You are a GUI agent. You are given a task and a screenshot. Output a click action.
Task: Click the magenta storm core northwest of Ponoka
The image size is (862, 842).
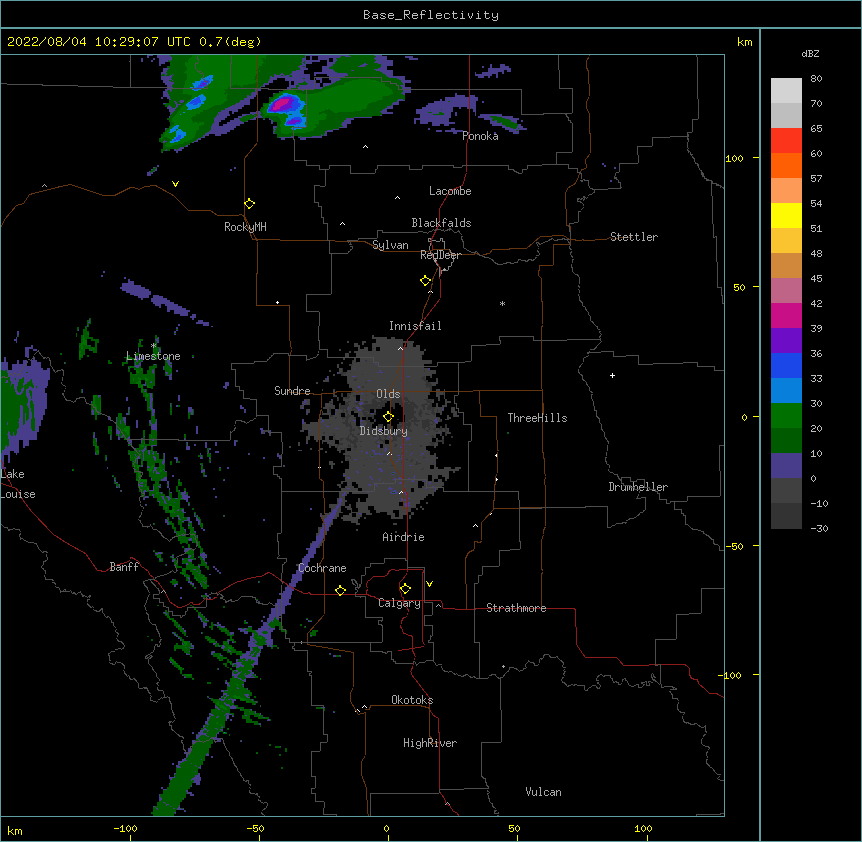coord(283,103)
